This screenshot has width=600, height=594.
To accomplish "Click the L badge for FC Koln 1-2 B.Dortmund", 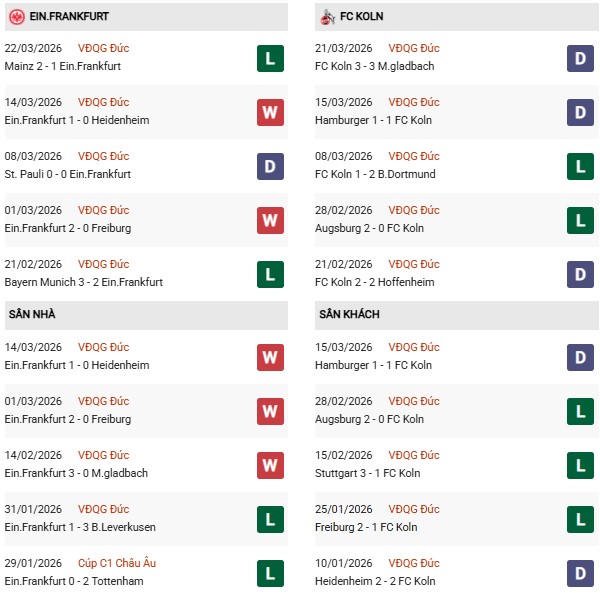I will (580, 166).
